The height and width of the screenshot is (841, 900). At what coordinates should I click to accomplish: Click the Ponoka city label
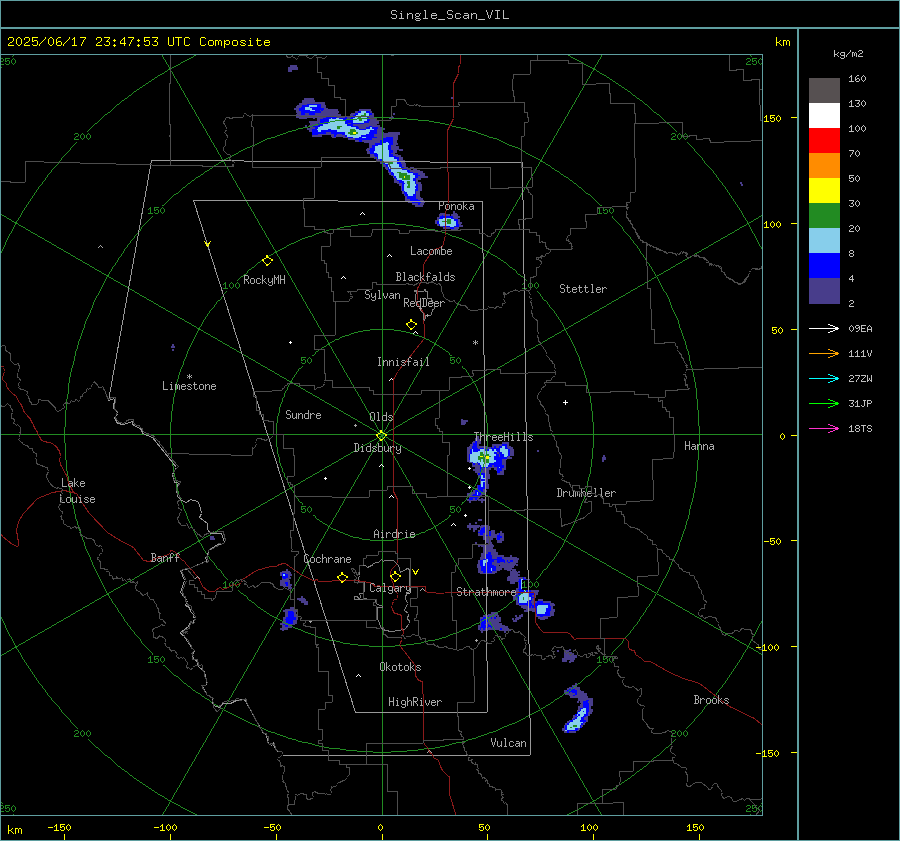pos(456,206)
